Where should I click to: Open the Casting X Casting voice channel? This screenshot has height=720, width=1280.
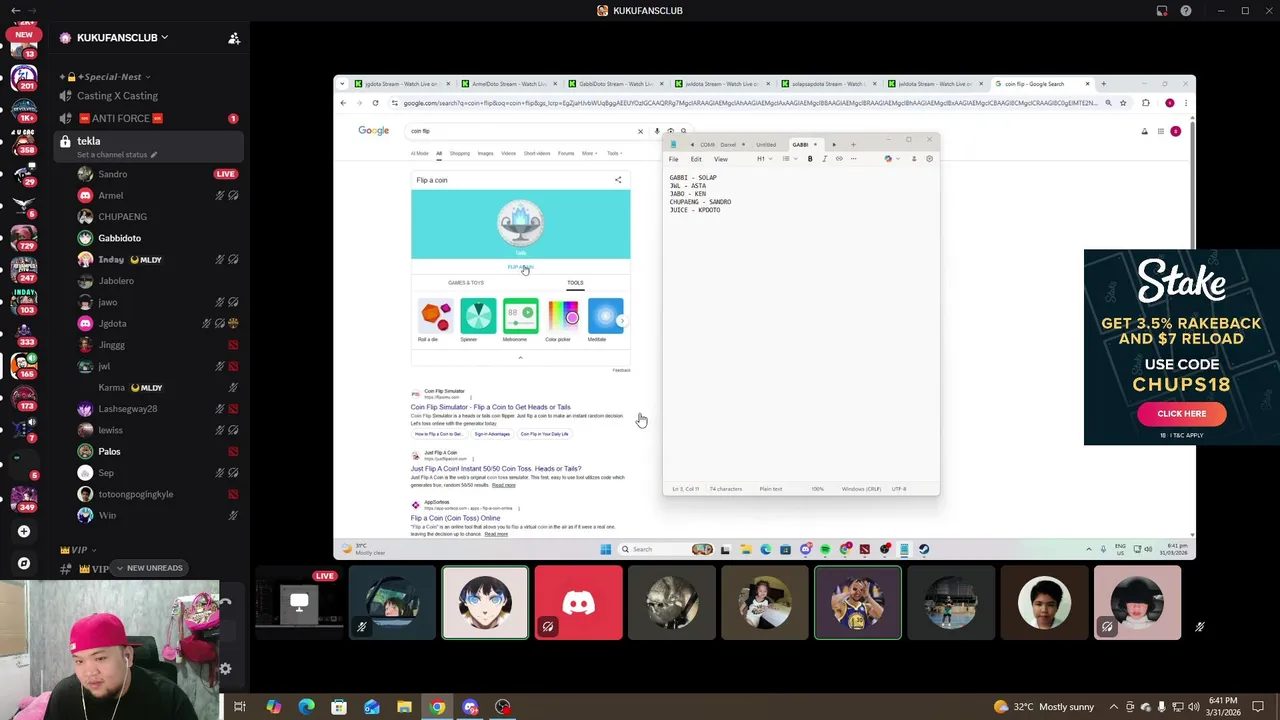coord(117,96)
